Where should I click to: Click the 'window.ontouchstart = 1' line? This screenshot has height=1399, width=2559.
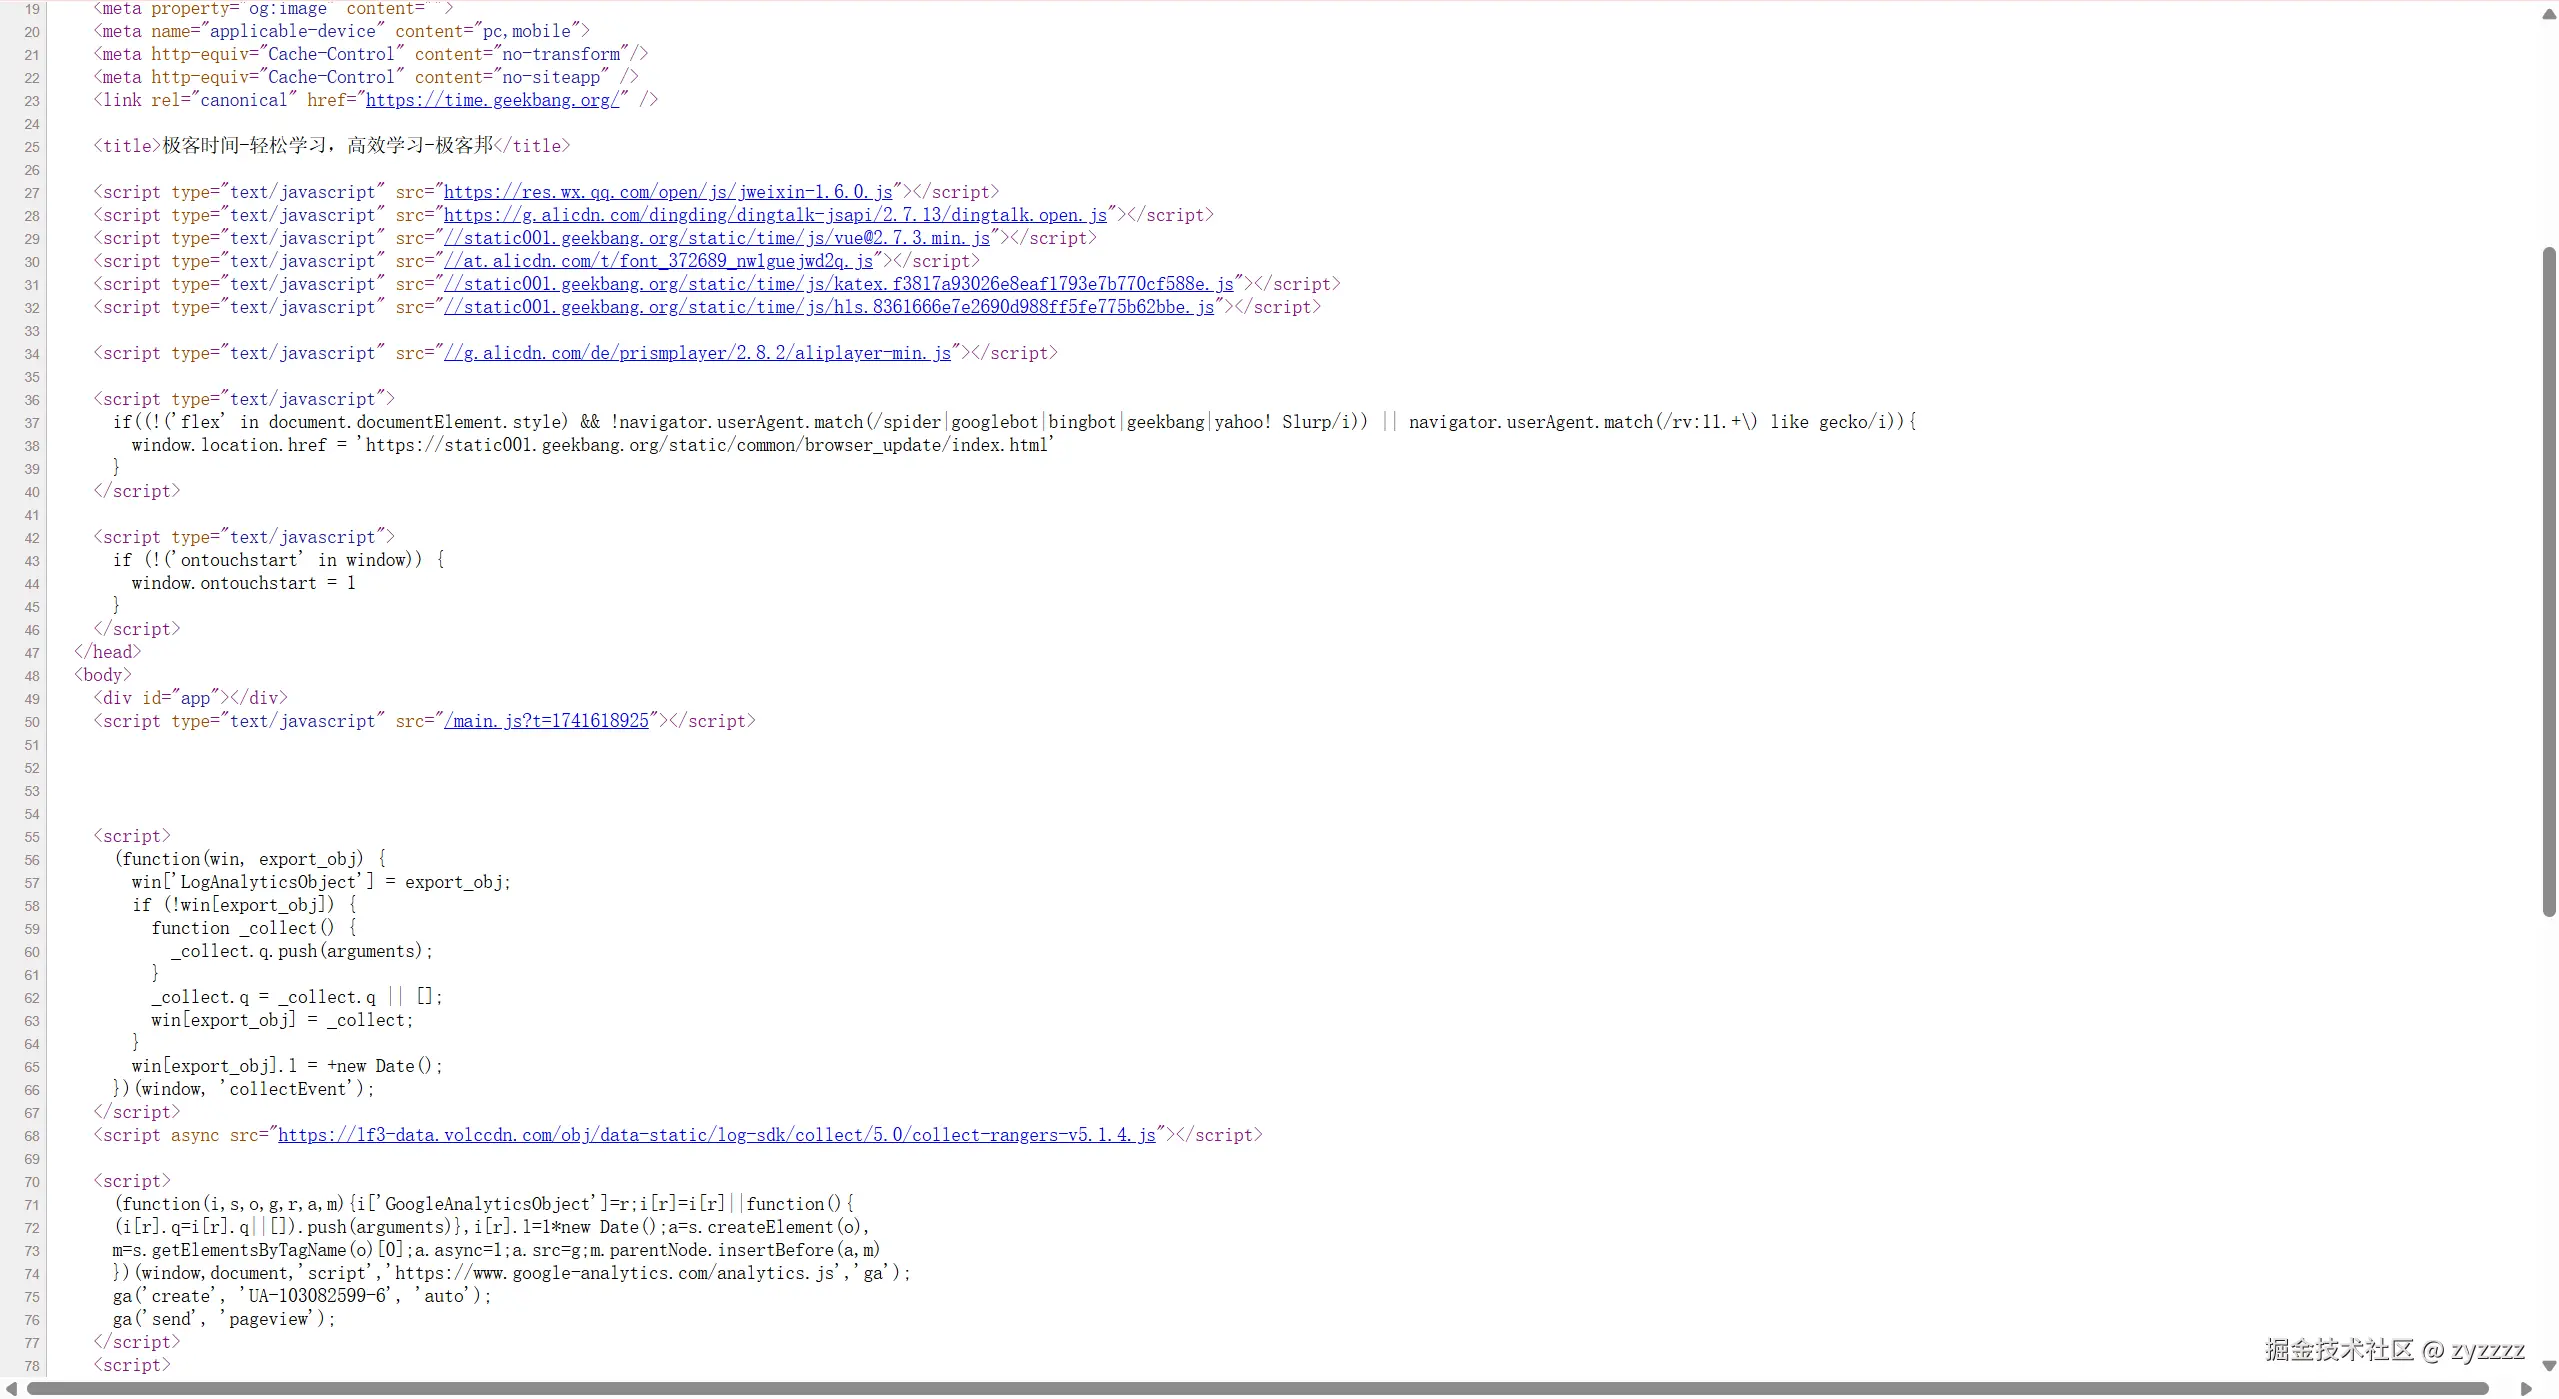coord(244,583)
